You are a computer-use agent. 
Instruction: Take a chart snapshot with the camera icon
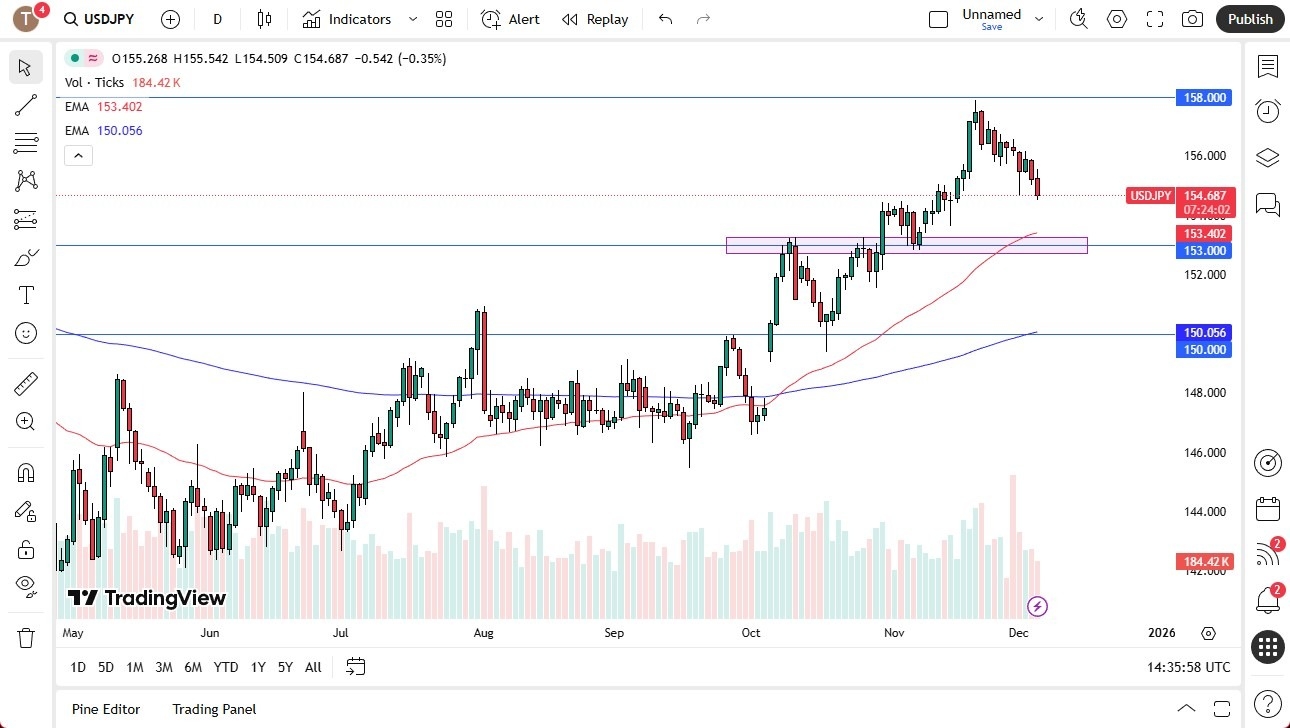pyautogui.click(x=1192, y=18)
